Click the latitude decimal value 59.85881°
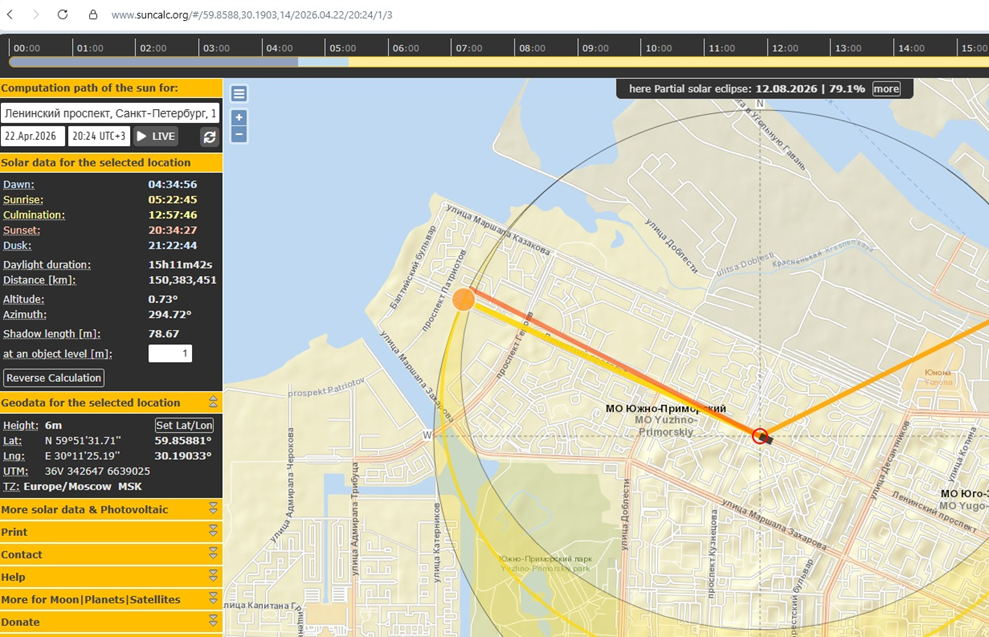 (183, 440)
